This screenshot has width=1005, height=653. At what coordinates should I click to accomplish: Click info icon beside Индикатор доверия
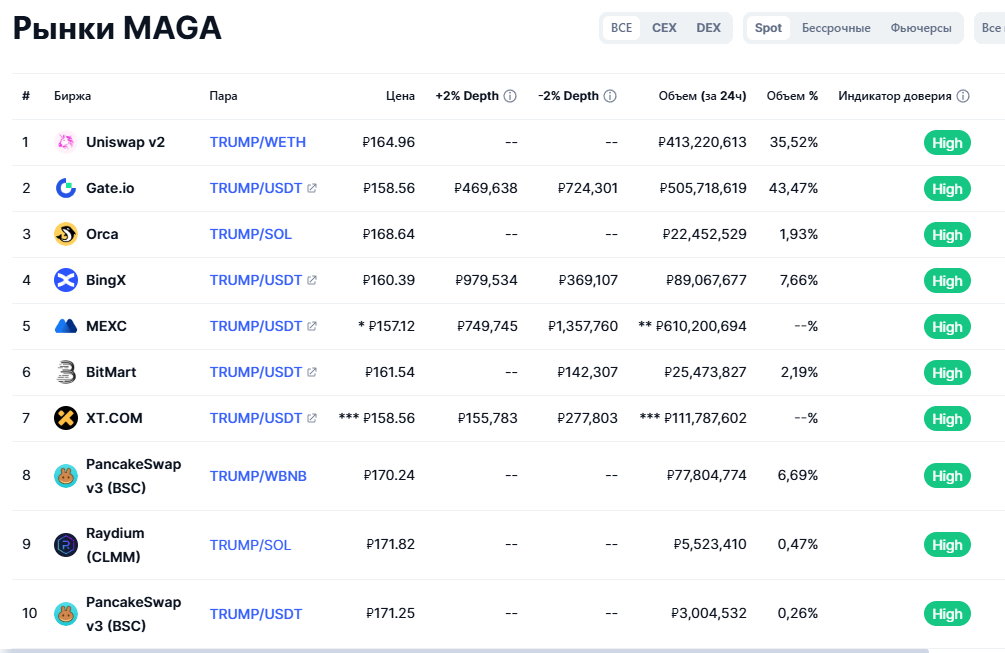[963, 96]
